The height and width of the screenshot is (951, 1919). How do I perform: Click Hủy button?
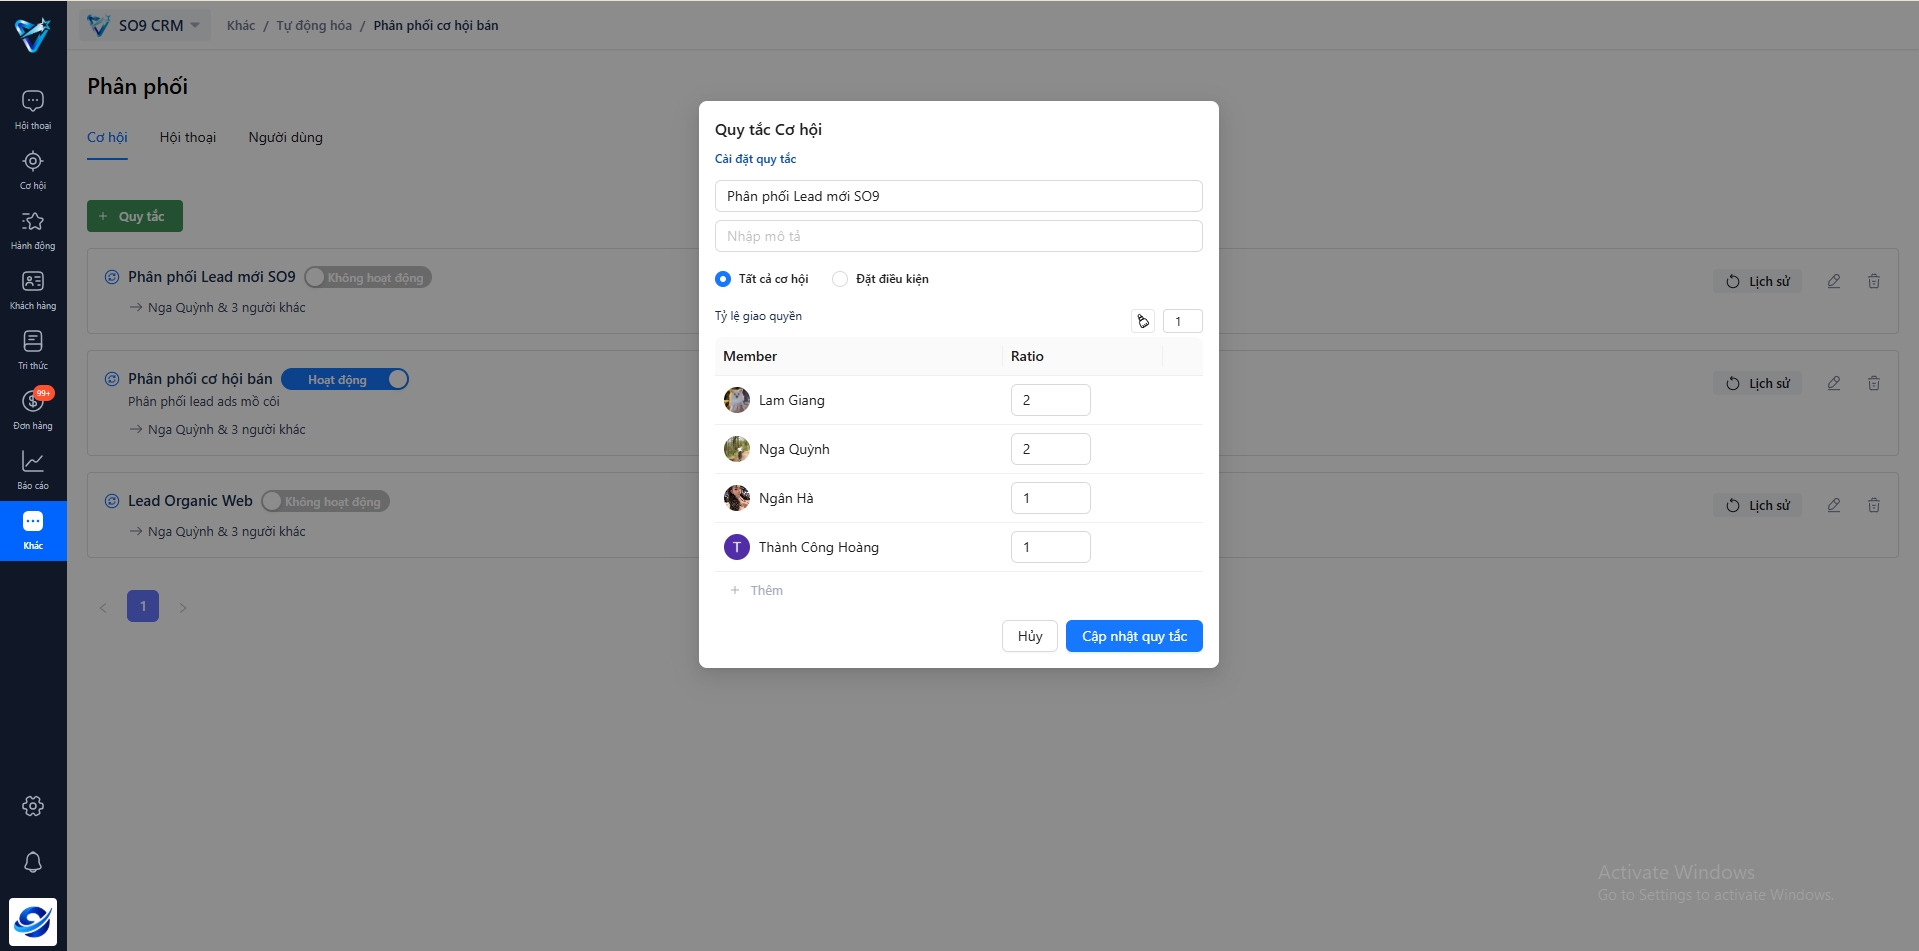tap(1030, 636)
